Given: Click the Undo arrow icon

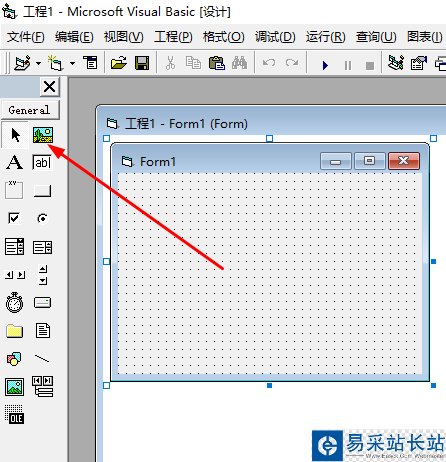Looking at the screenshot, I should (x=269, y=63).
